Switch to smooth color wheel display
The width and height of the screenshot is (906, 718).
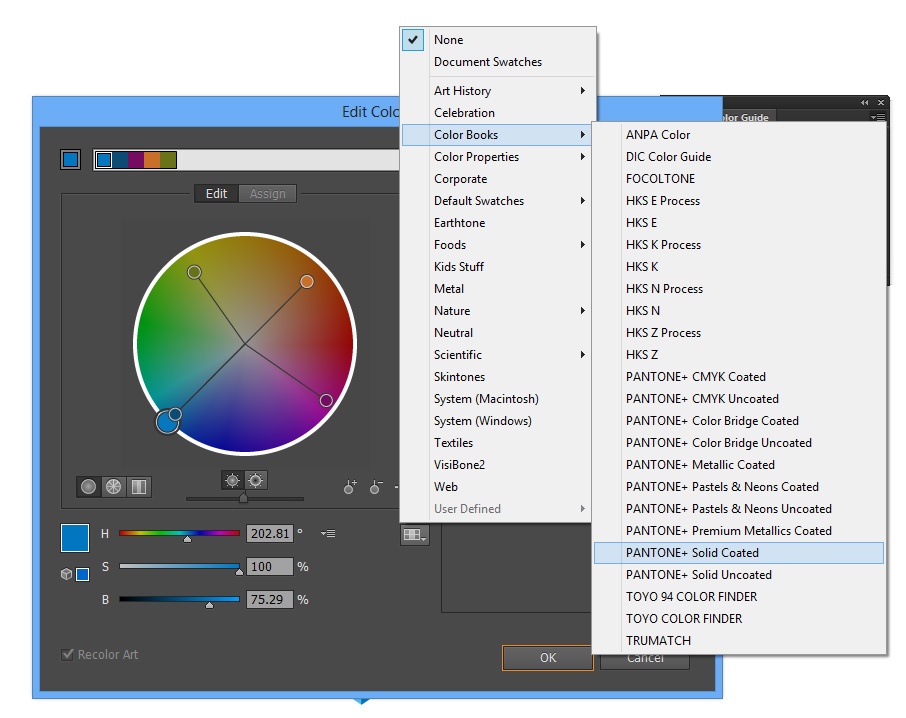(89, 486)
